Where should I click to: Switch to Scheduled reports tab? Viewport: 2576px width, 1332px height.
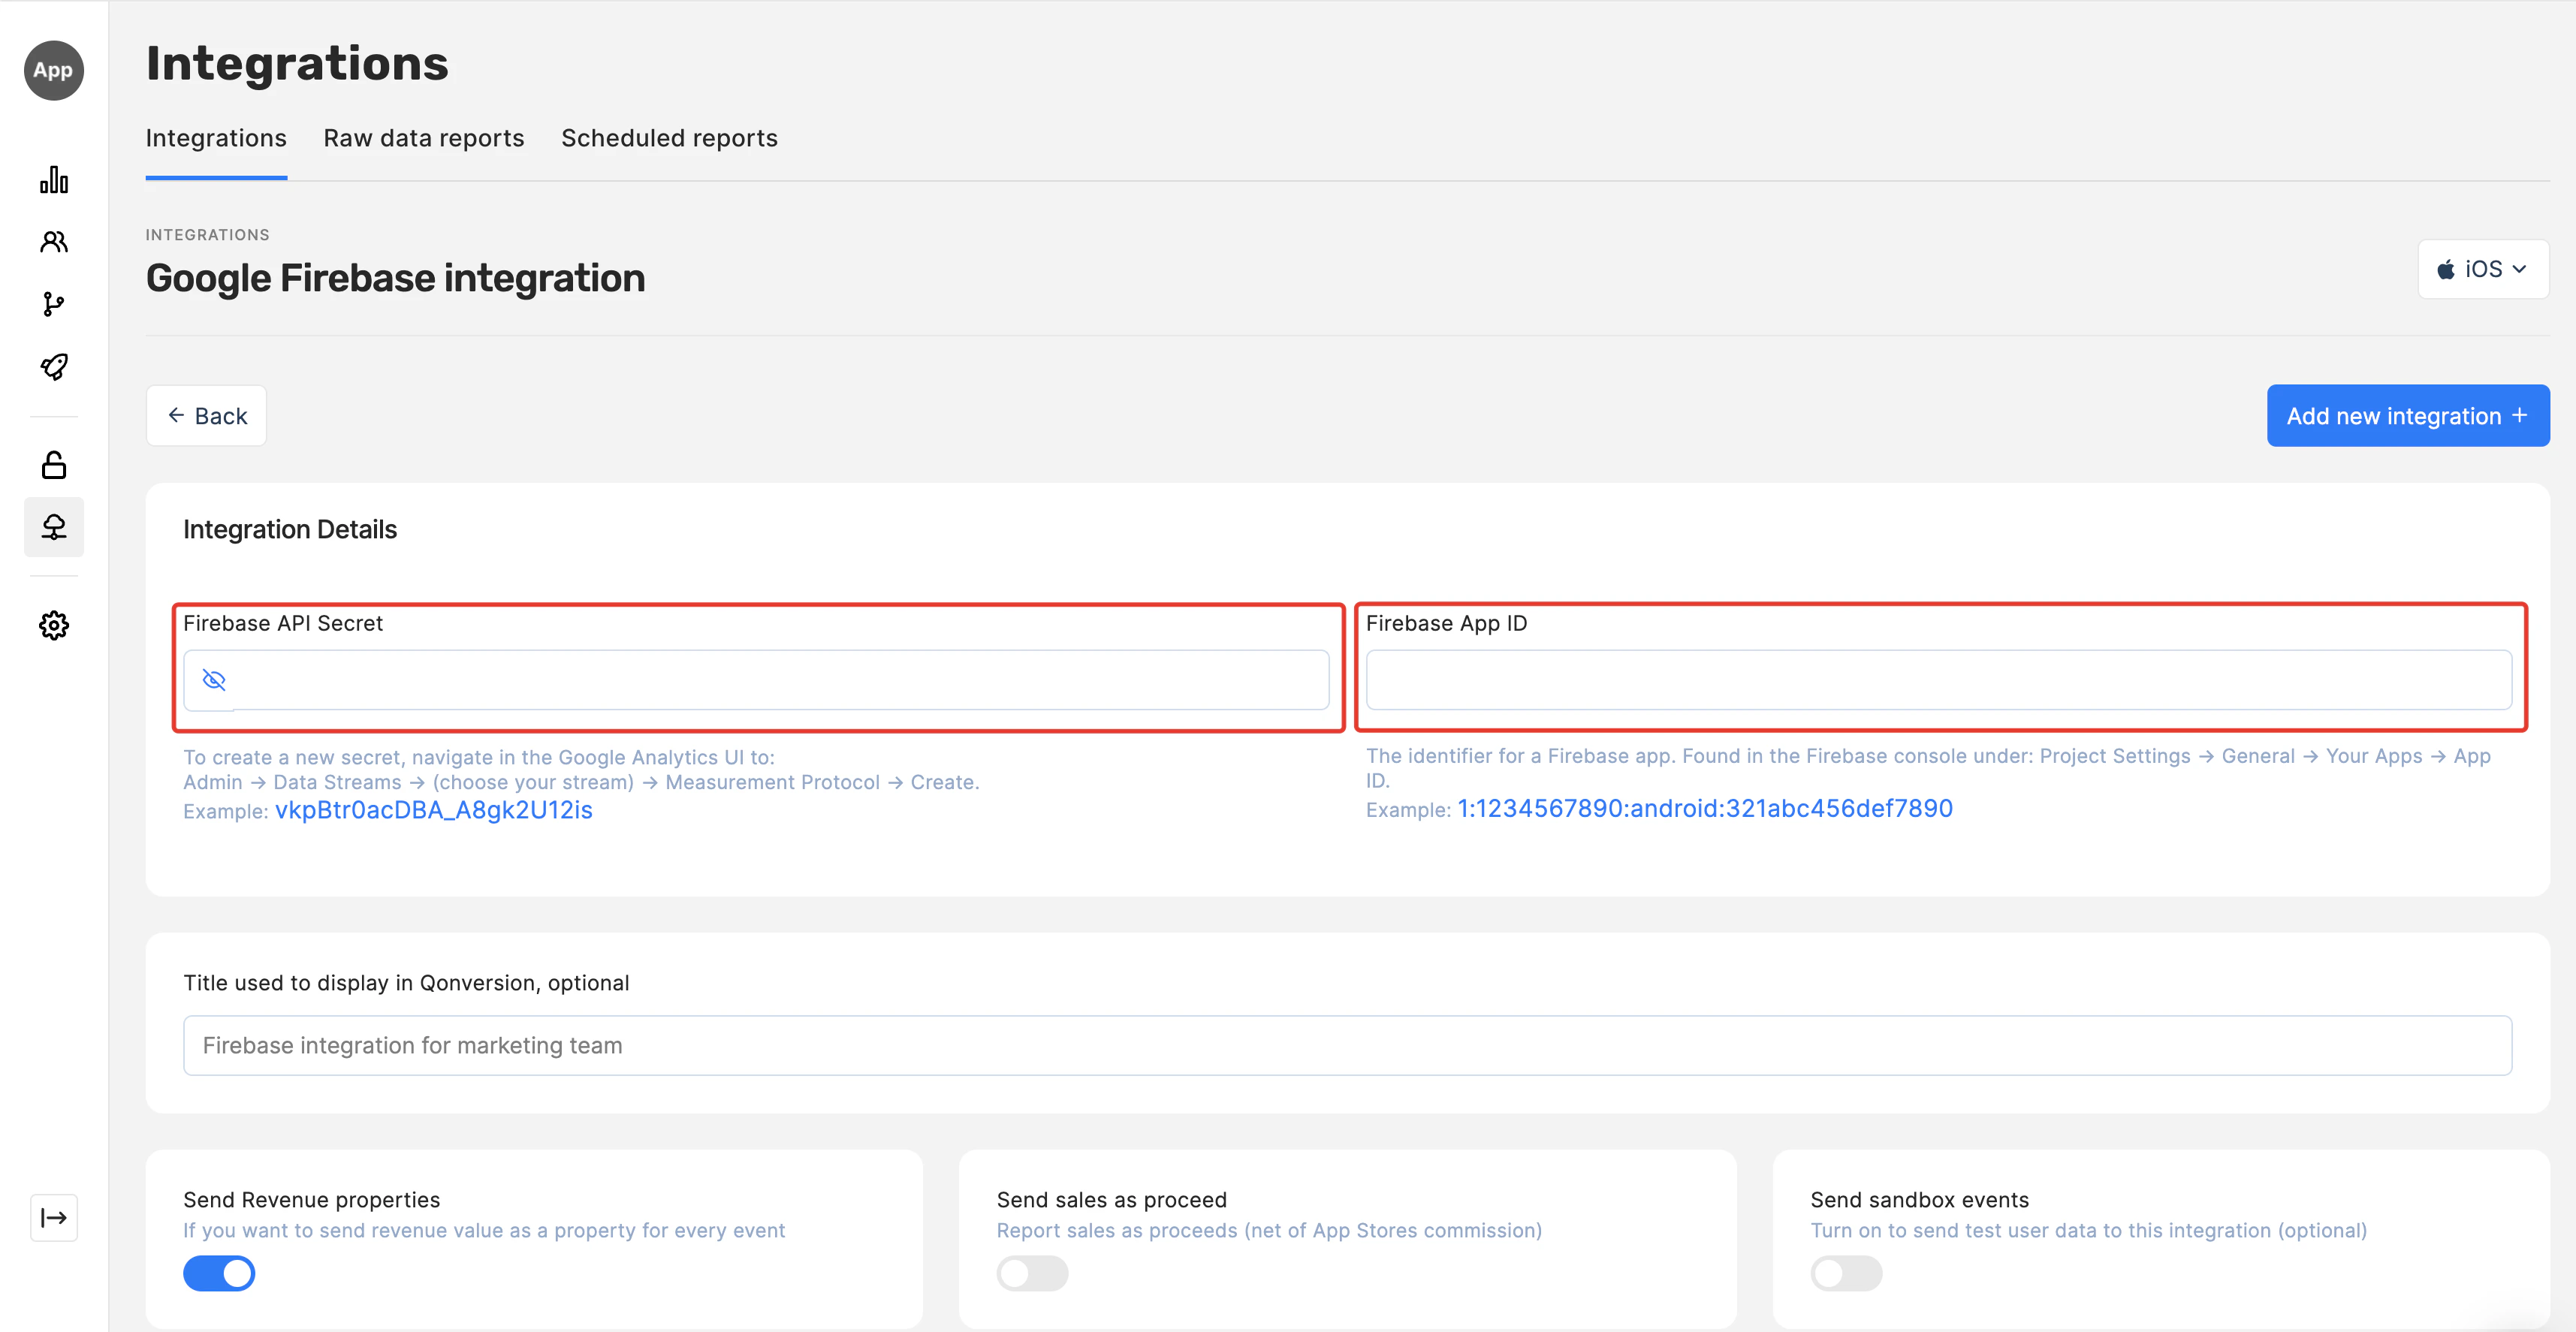tap(669, 138)
